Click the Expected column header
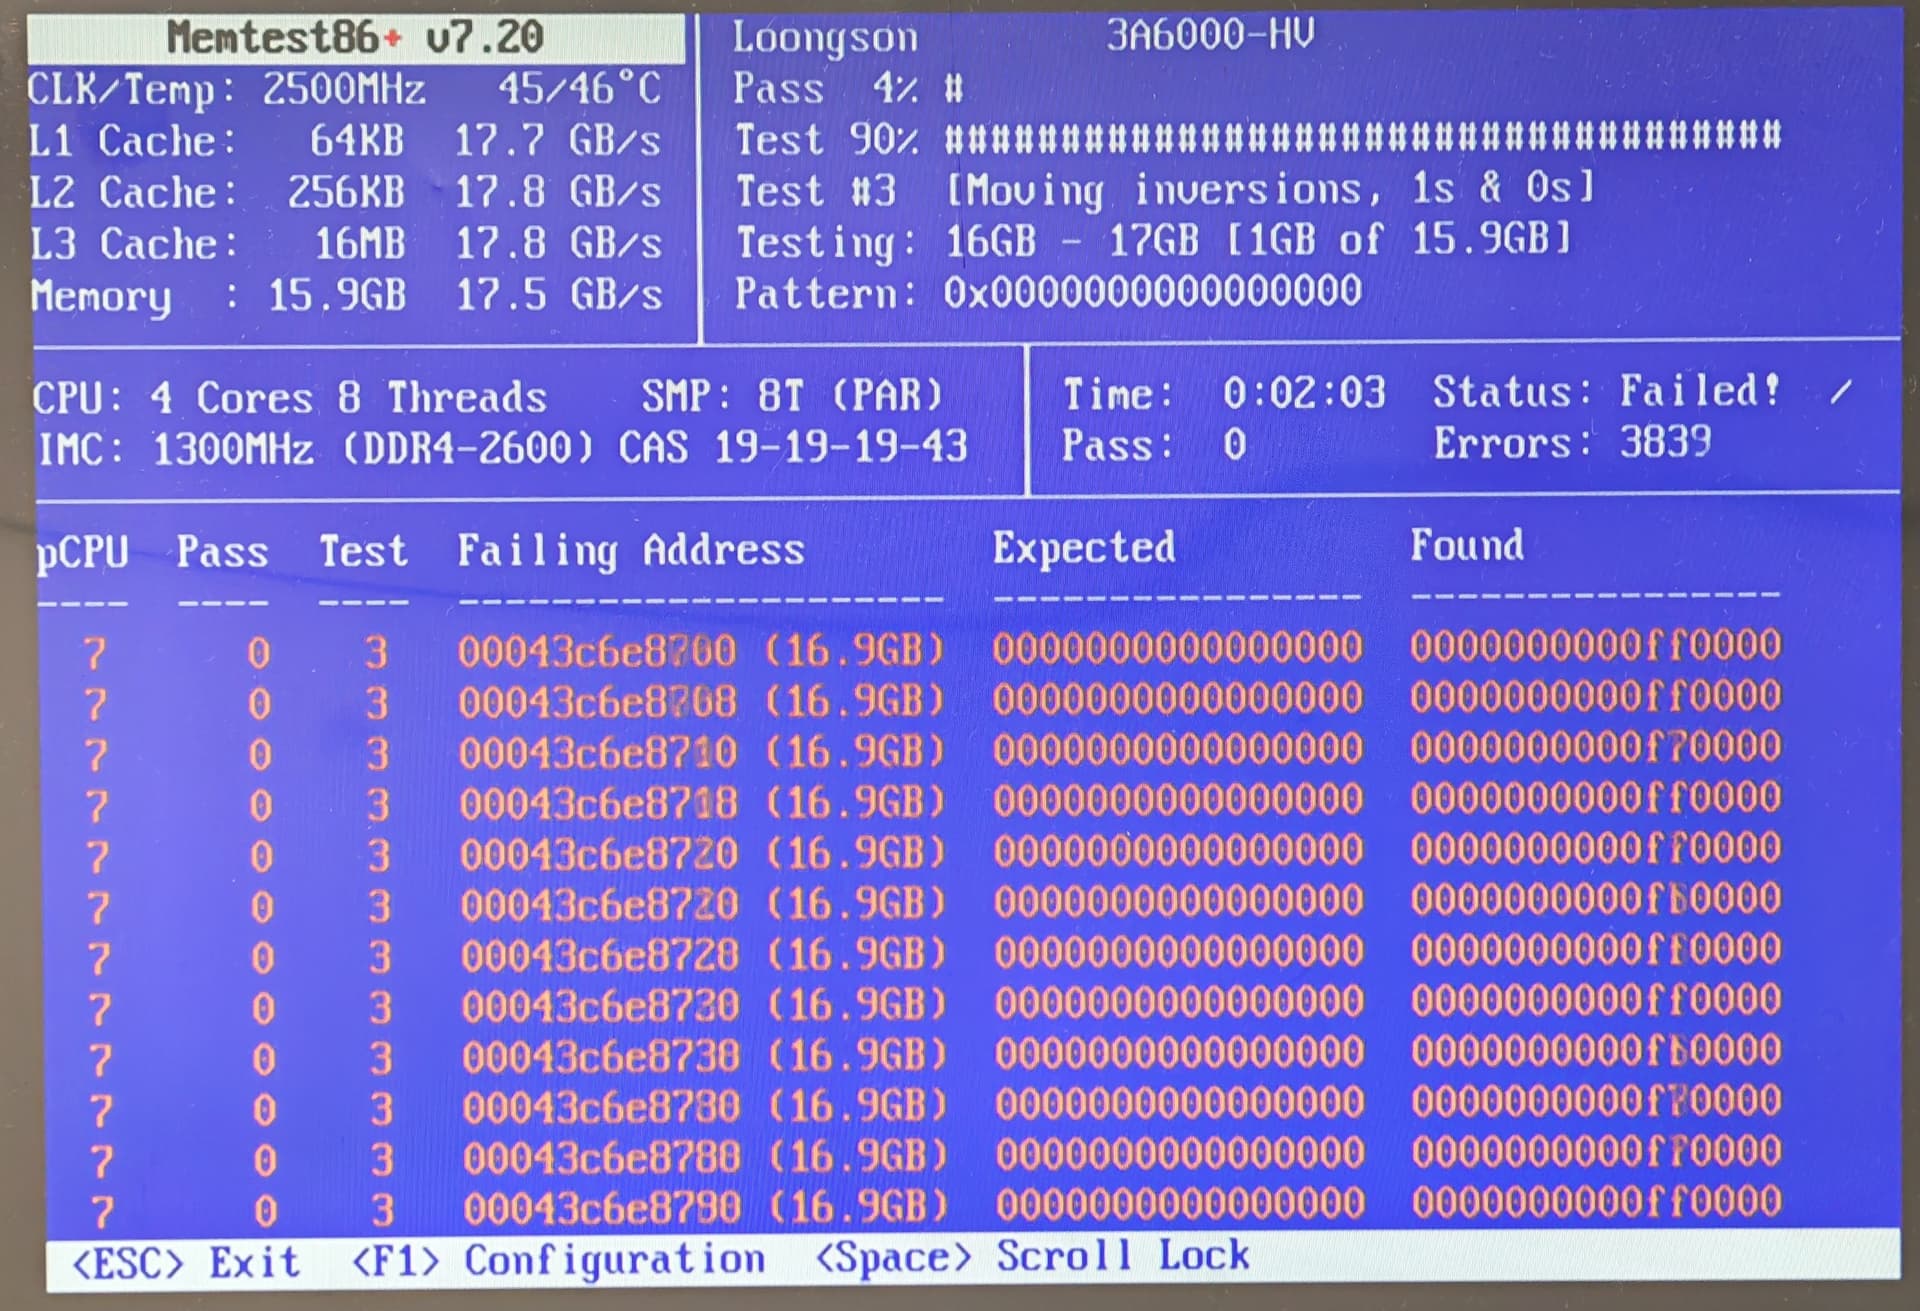This screenshot has height=1311, width=1920. point(1084,548)
